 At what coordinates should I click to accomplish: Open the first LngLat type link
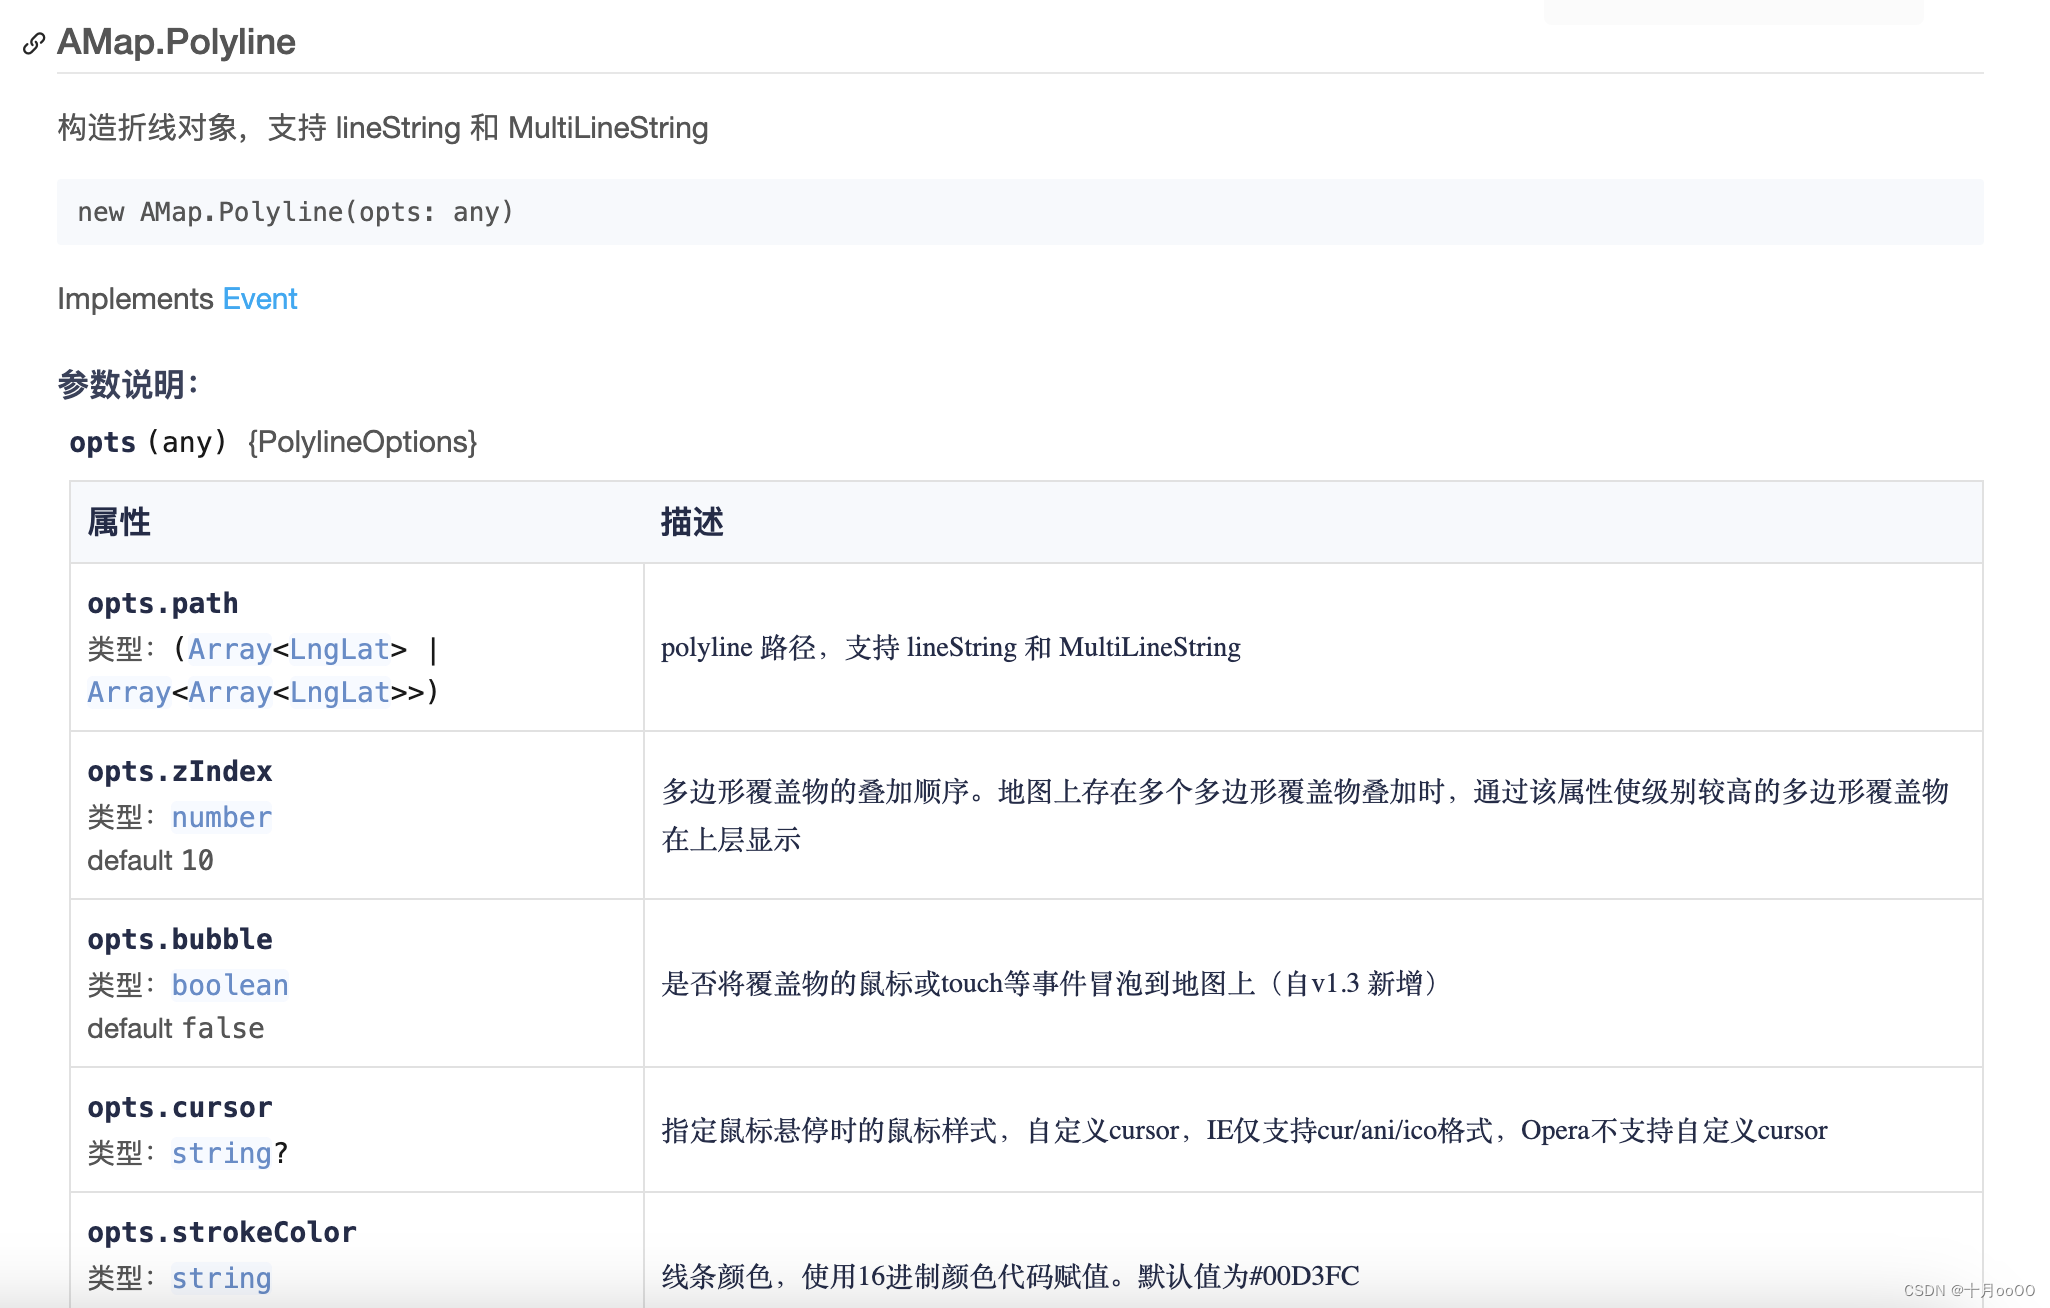339,650
